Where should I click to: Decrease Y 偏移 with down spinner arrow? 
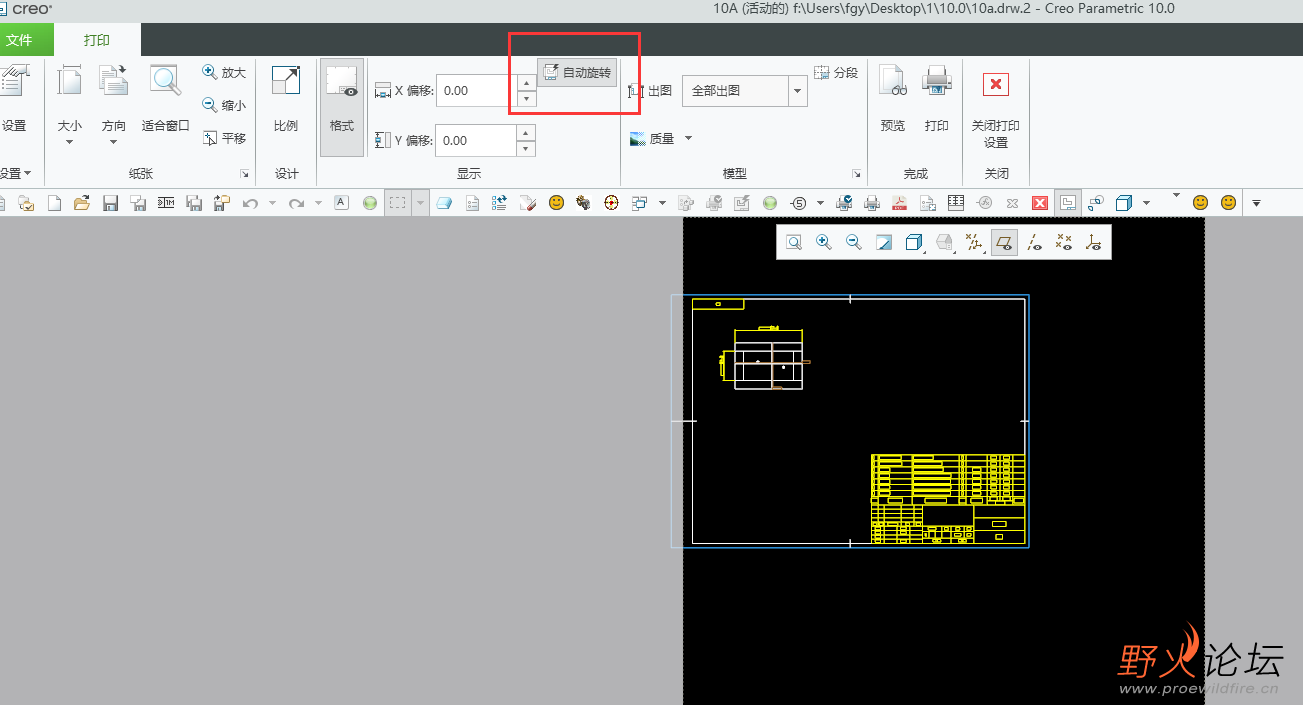pos(526,149)
